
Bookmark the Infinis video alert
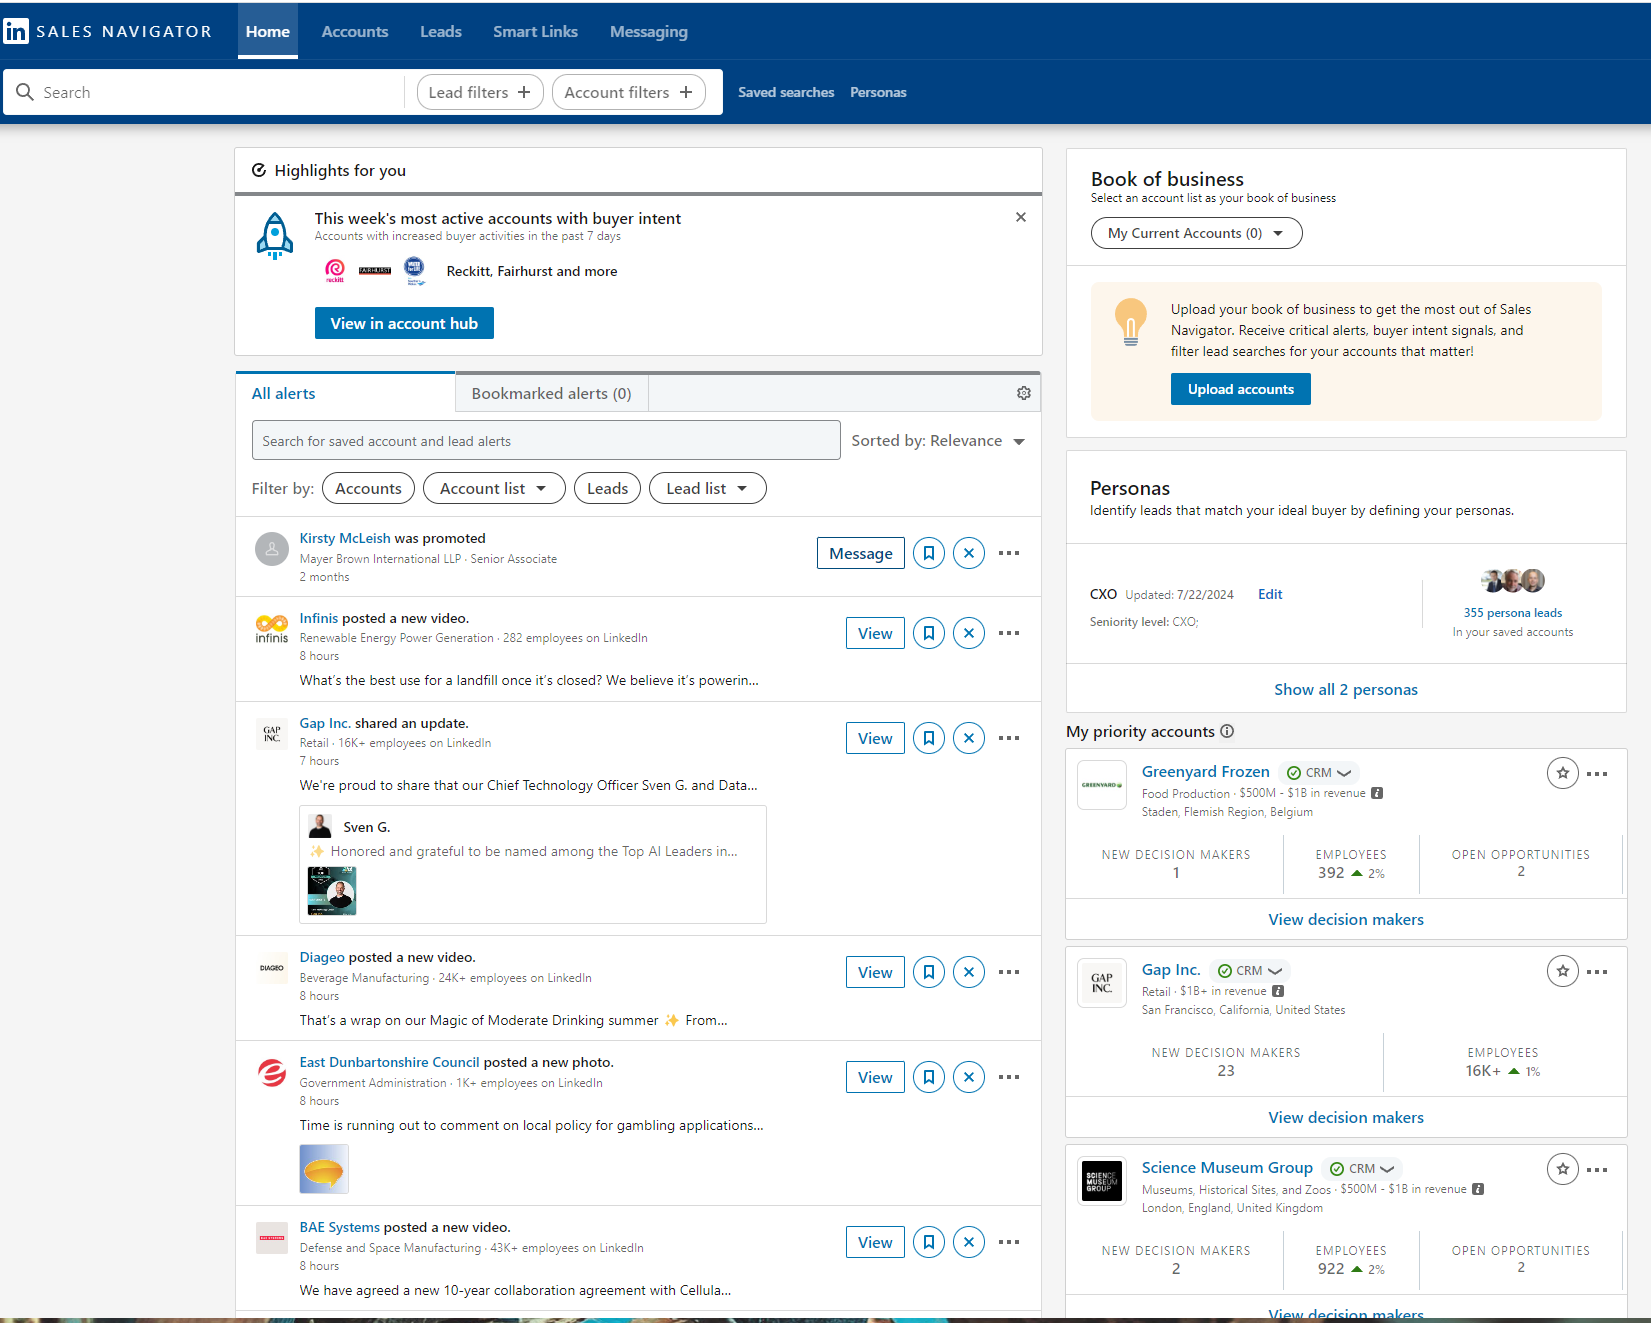pos(929,633)
